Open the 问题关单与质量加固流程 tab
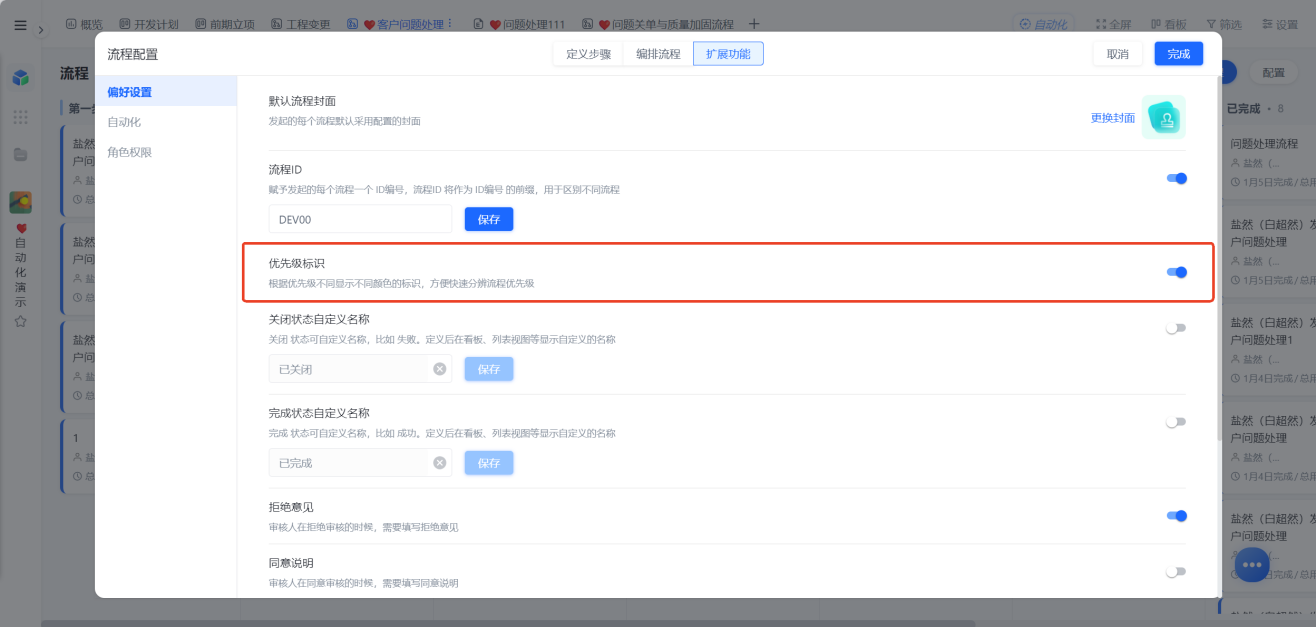Viewport: 1316px width, 627px height. pyautogui.click(x=657, y=24)
